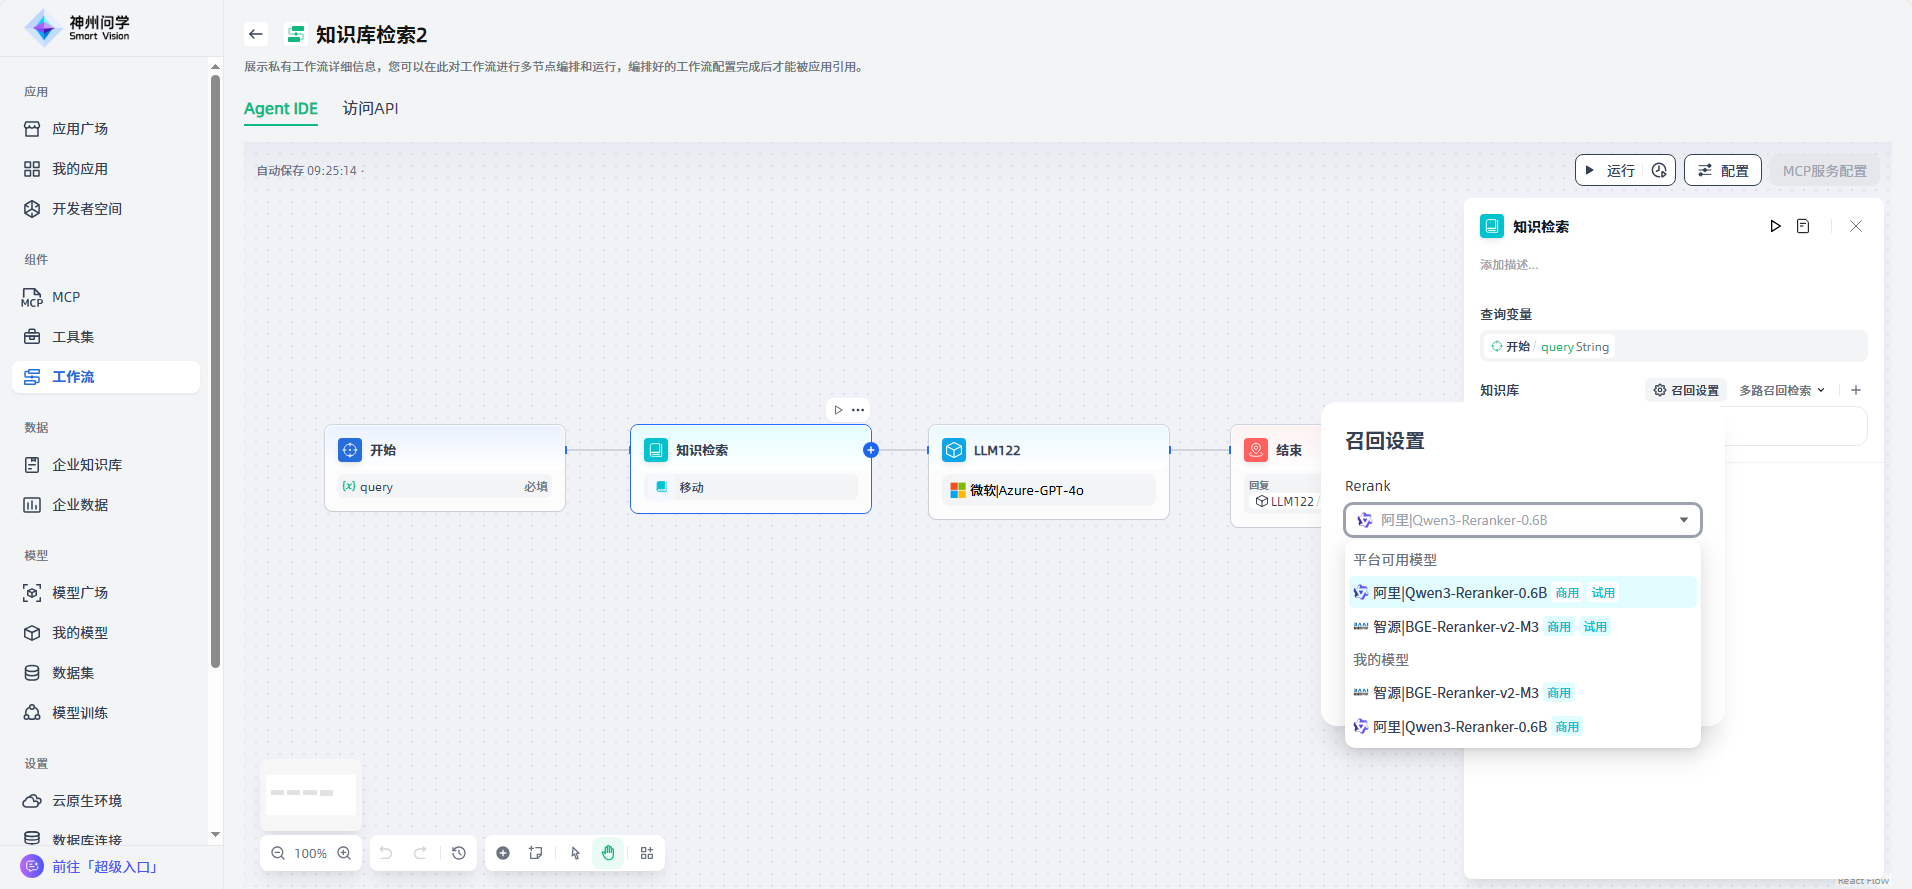Click the auto-arrange layout icon
Viewport: 1912px width, 889px height.
(x=647, y=853)
